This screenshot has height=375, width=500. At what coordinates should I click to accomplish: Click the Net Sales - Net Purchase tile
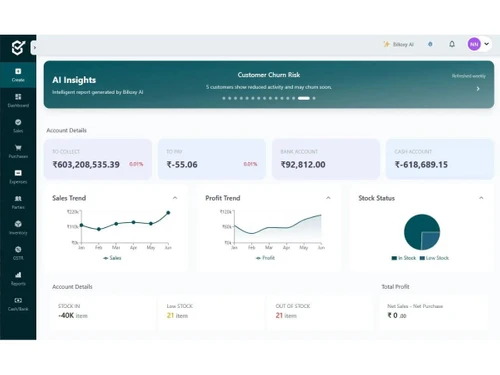point(434,312)
